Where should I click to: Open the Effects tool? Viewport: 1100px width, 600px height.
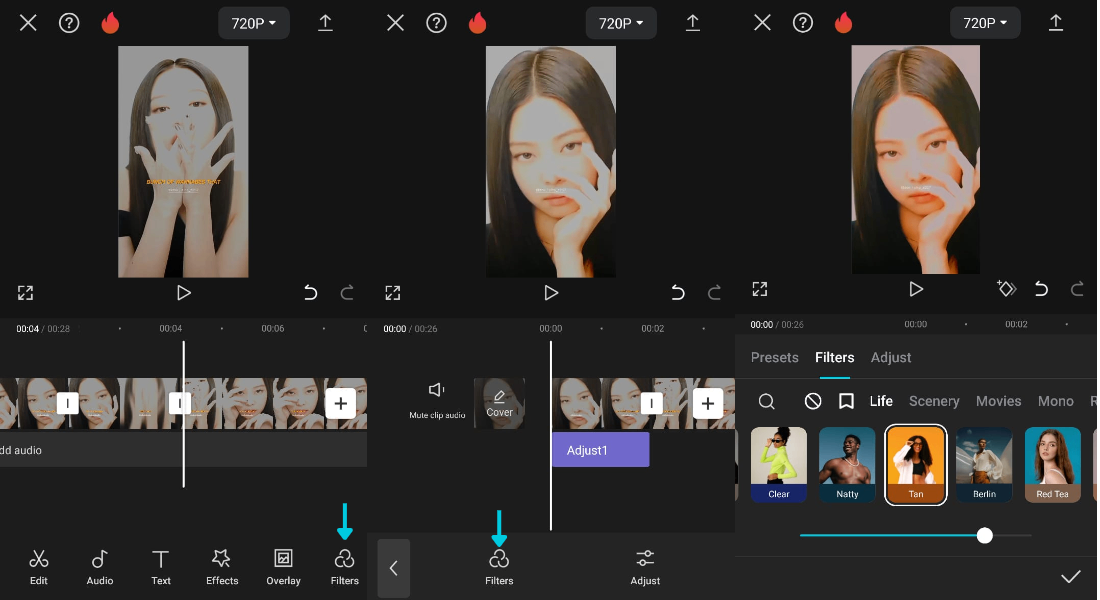[222, 566]
